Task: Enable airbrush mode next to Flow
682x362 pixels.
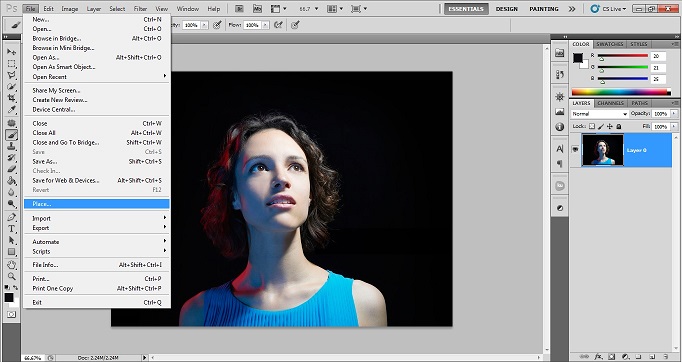Action: coord(278,25)
